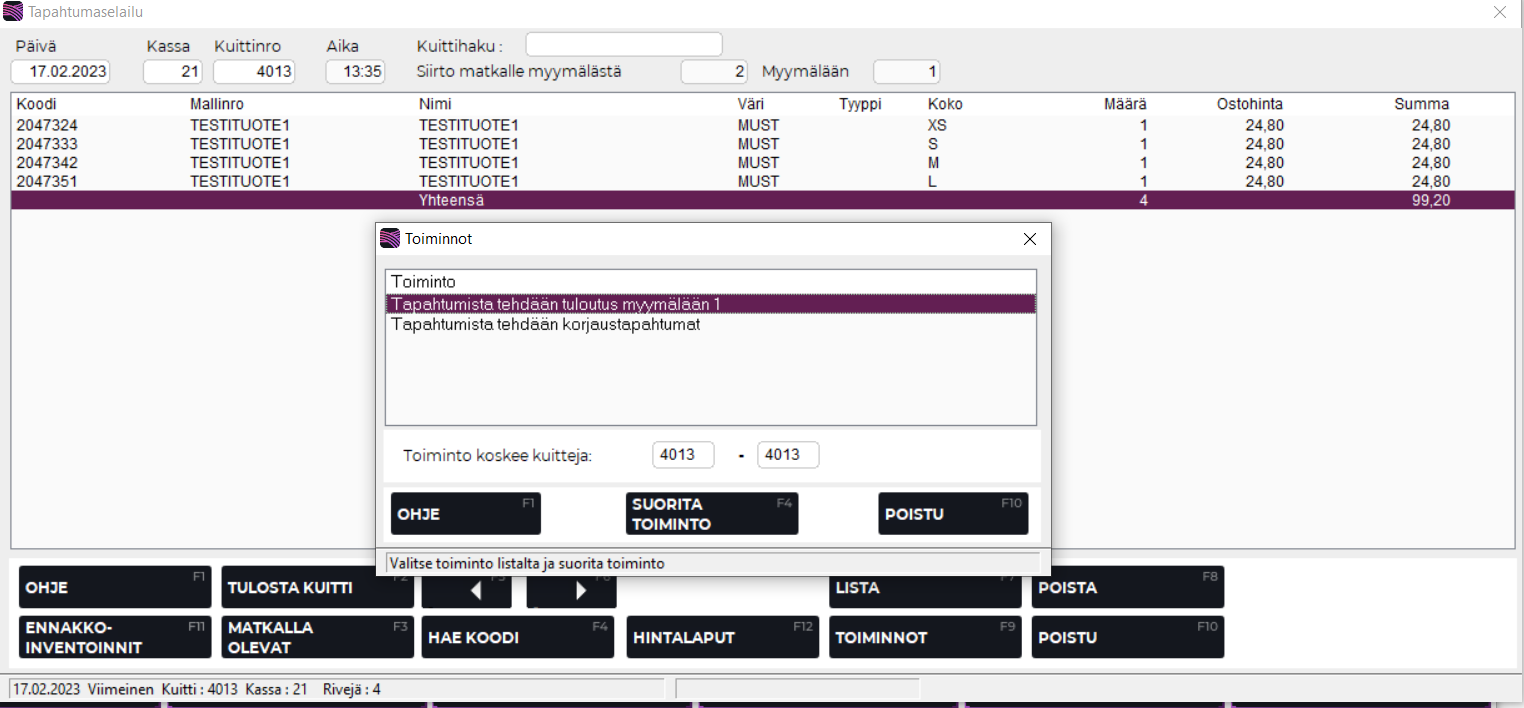This screenshot has width=1524, height=708.
Task: Click the Kuittinro field
Action: pos(254,72)
